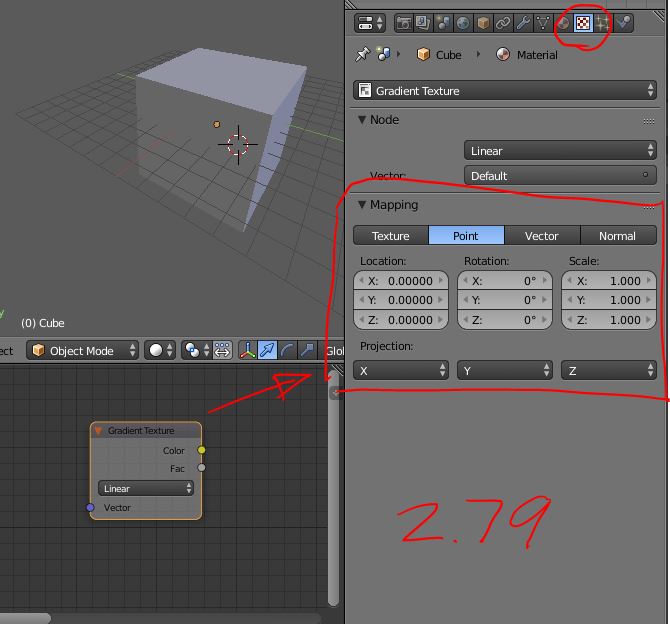Open the Material properties sphere tab

coord(563,23)
